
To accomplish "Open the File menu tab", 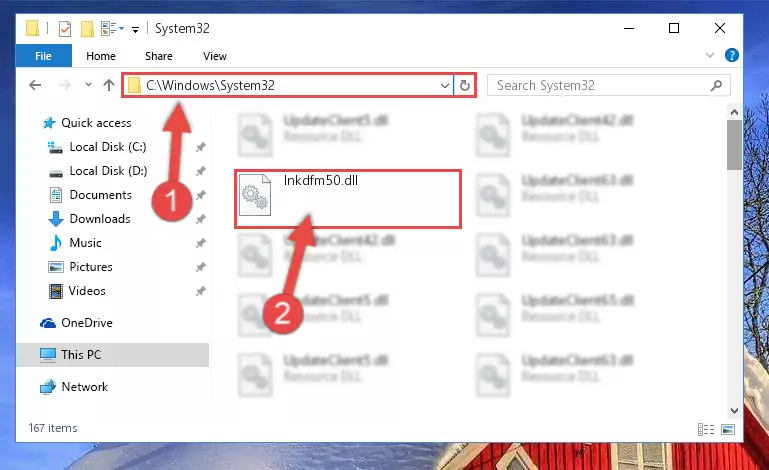I will pyautogui.click(x=44, y=56).
